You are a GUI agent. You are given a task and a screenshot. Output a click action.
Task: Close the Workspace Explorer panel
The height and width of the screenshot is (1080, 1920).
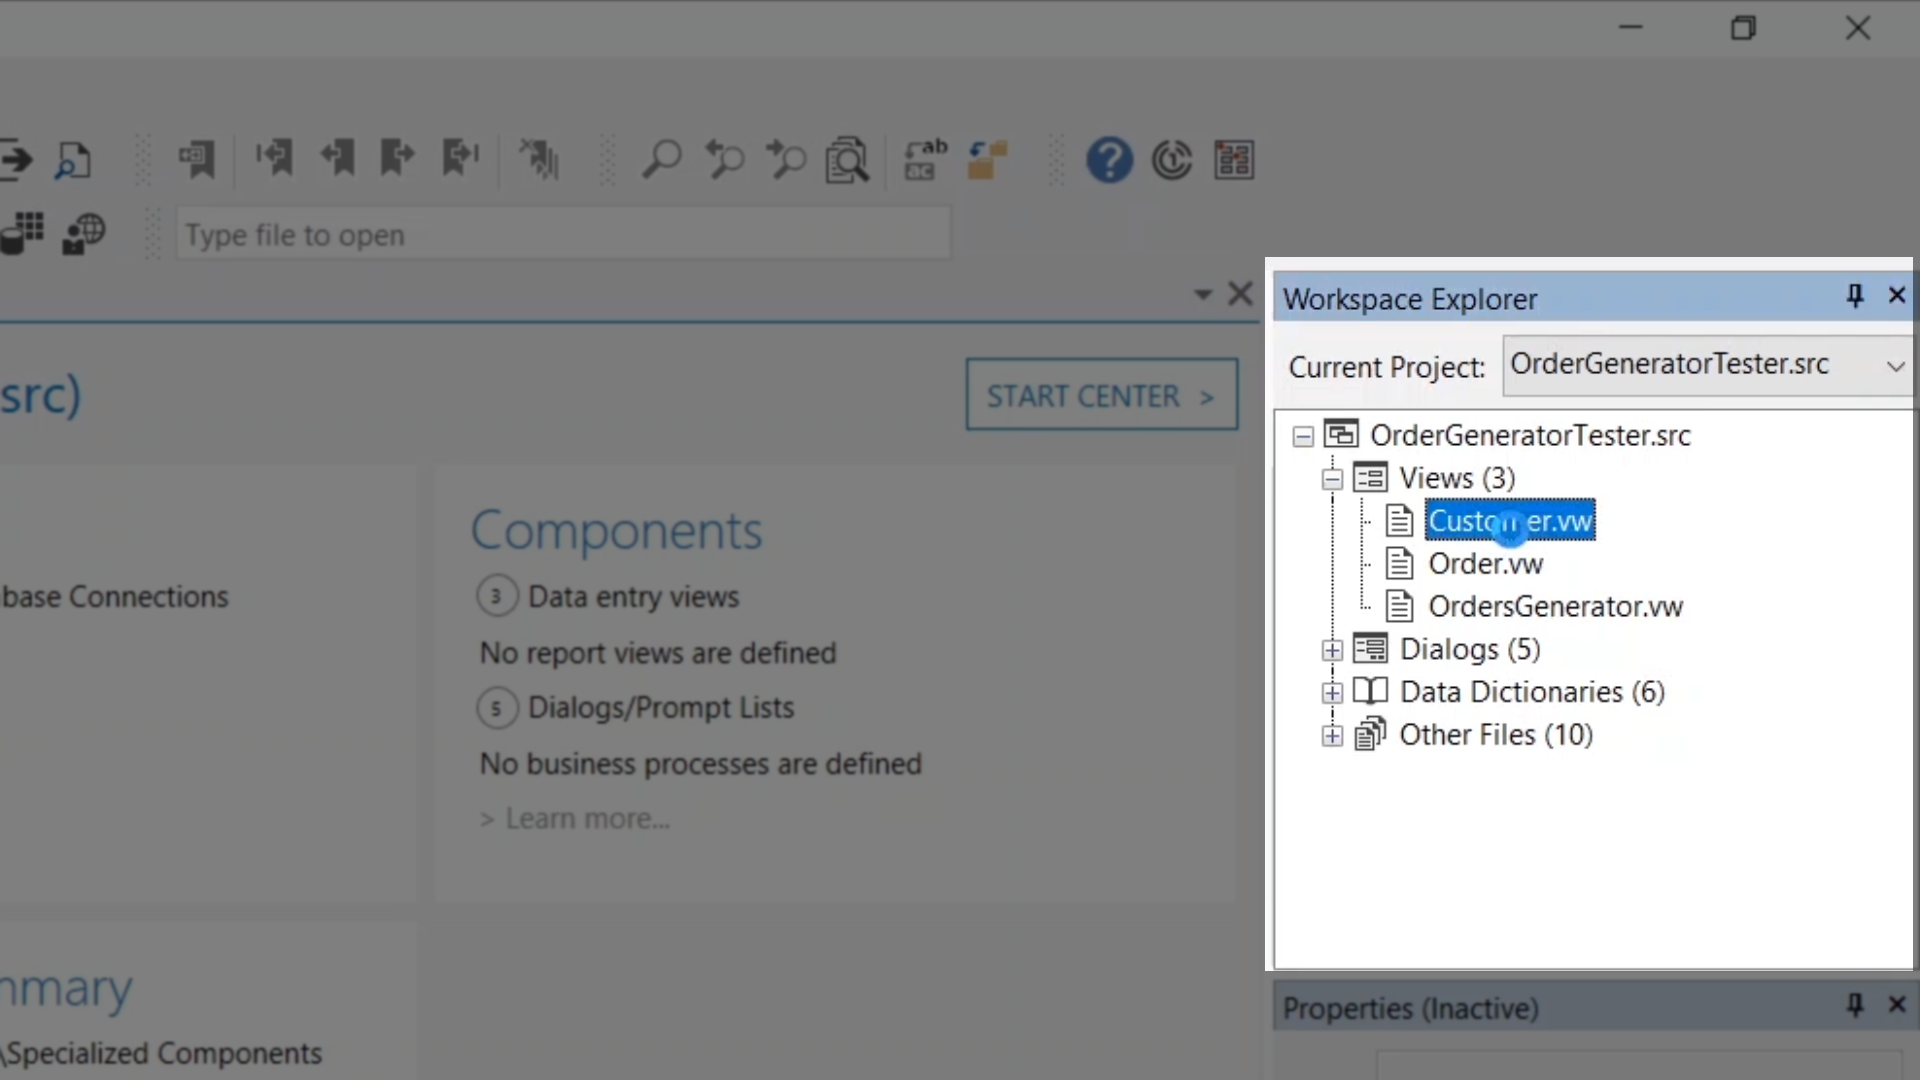1896,296
